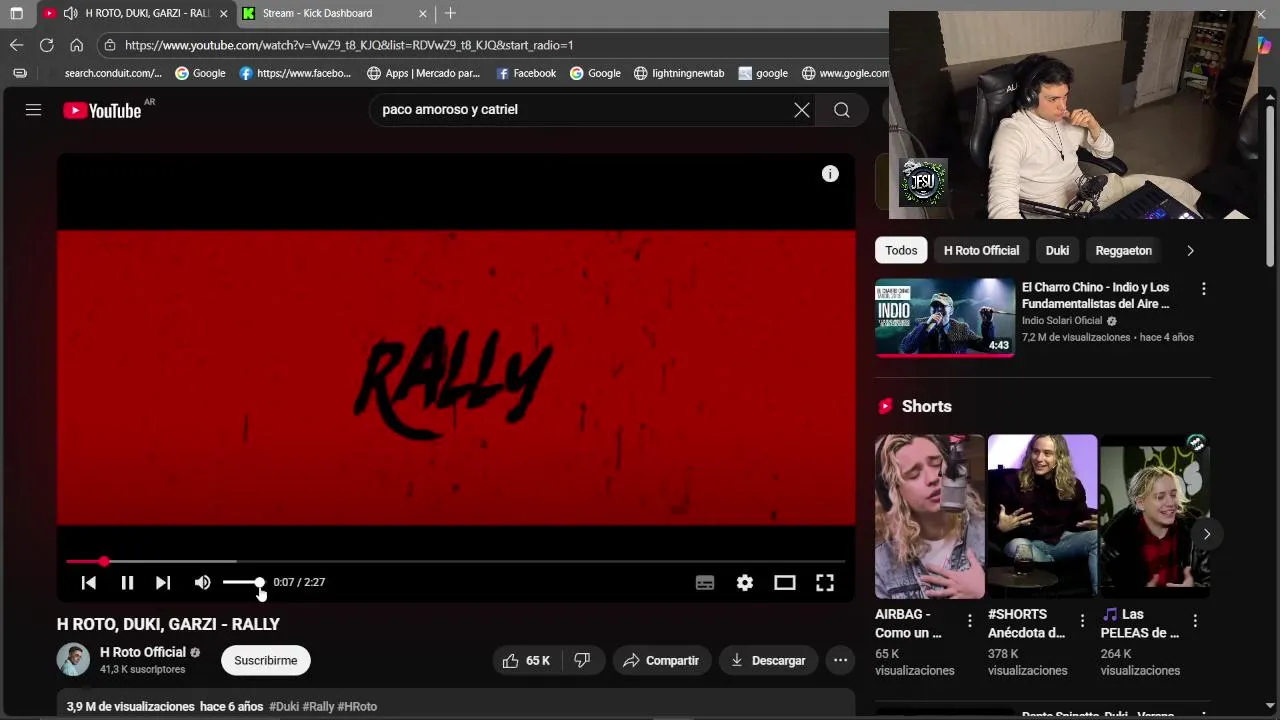Dislike the video

click(582, 660)
